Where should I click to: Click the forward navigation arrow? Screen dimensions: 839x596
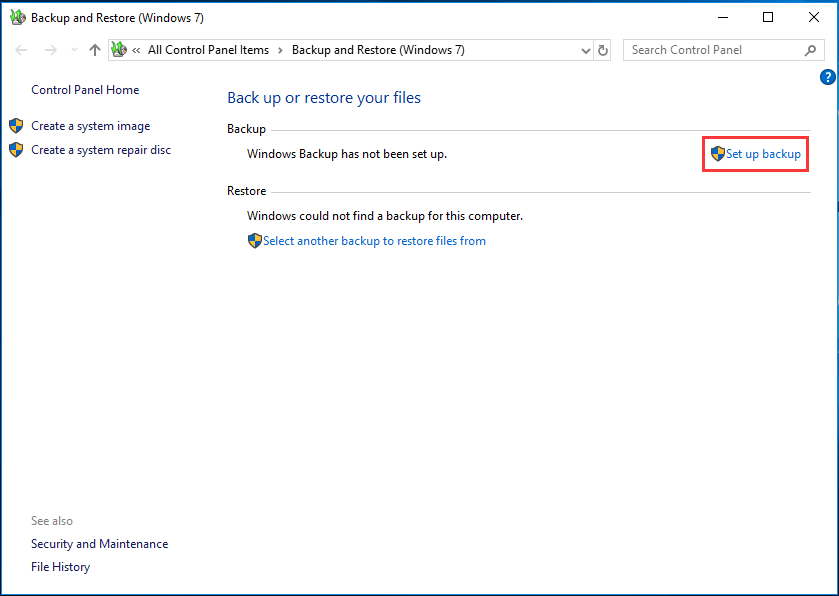(50, 49)
